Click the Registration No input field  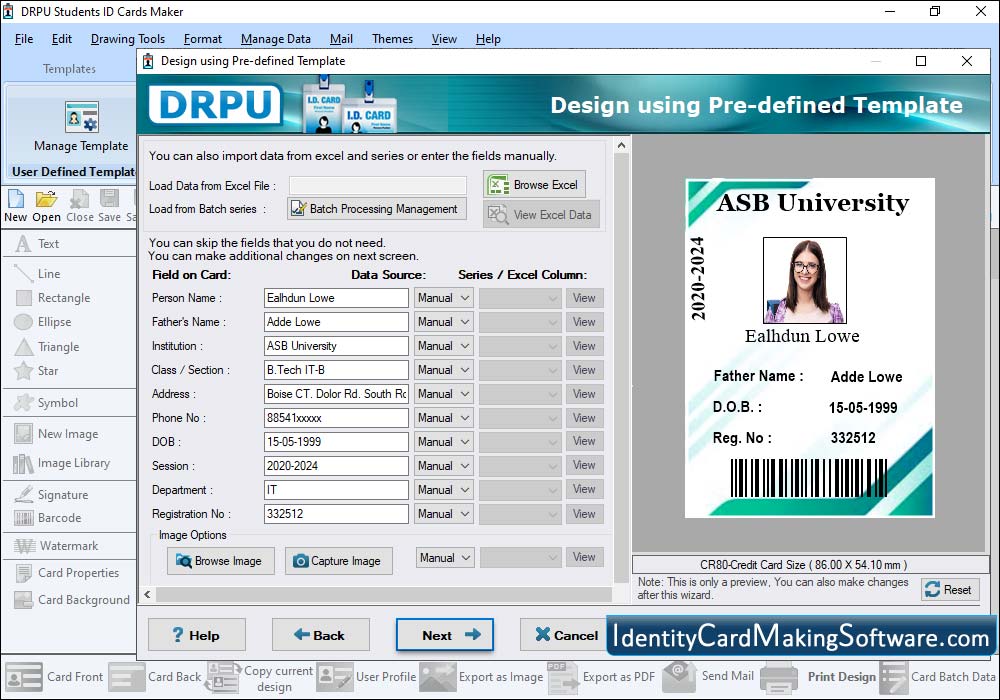336,514
